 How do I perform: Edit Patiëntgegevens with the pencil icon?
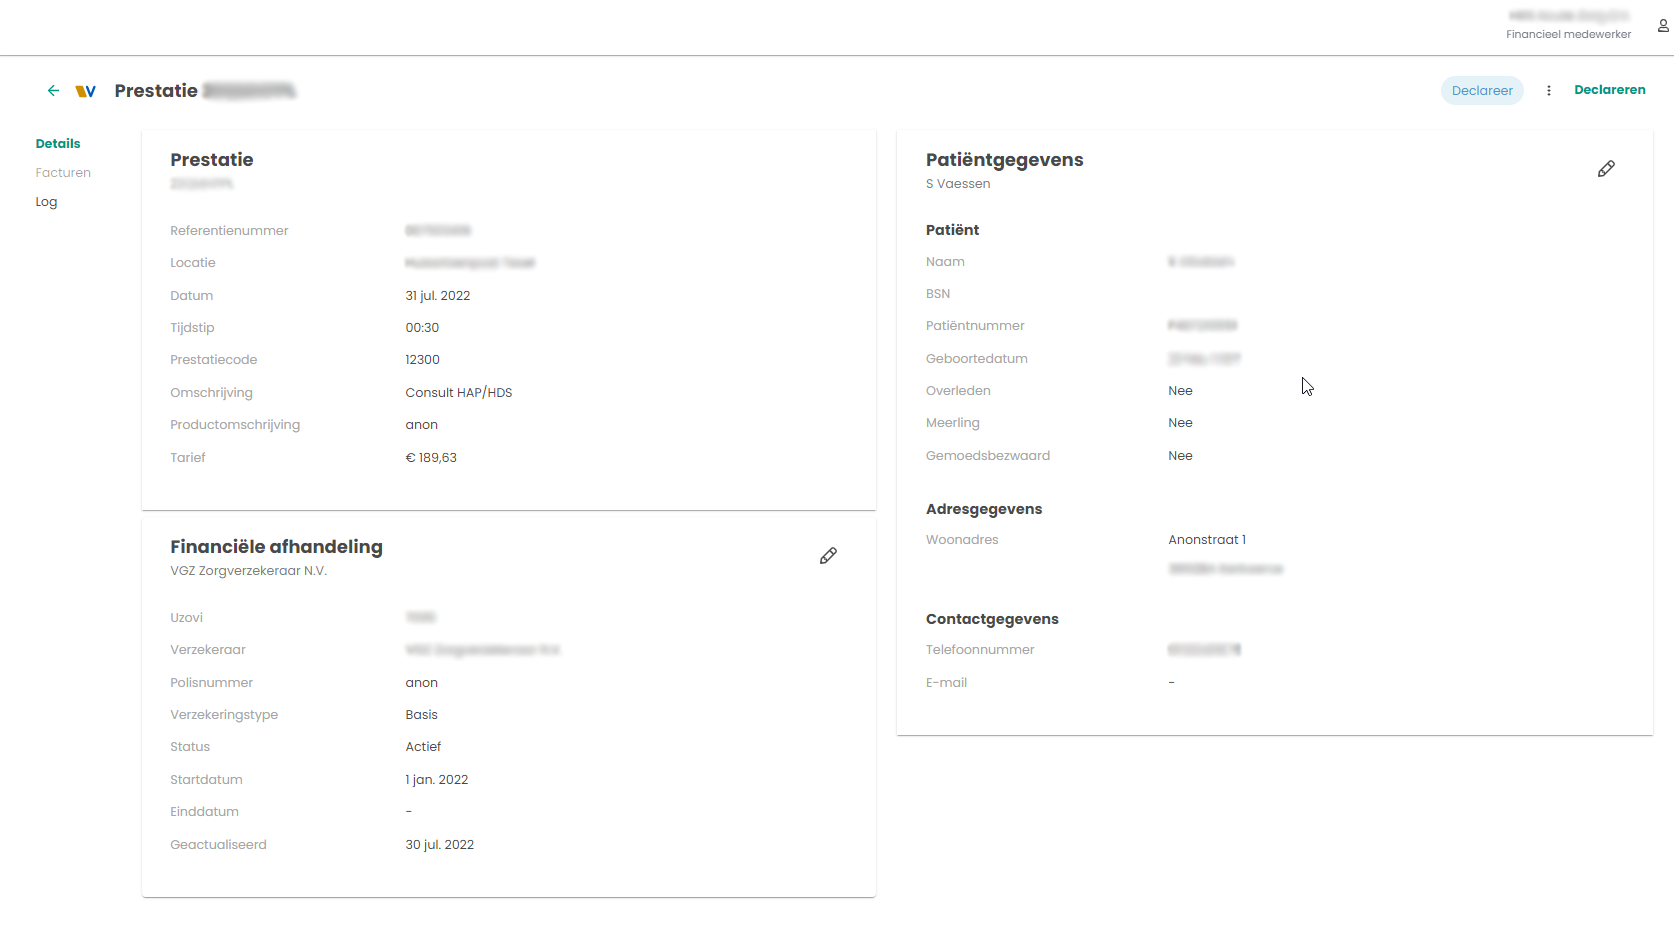click(x=1606, y=169)
